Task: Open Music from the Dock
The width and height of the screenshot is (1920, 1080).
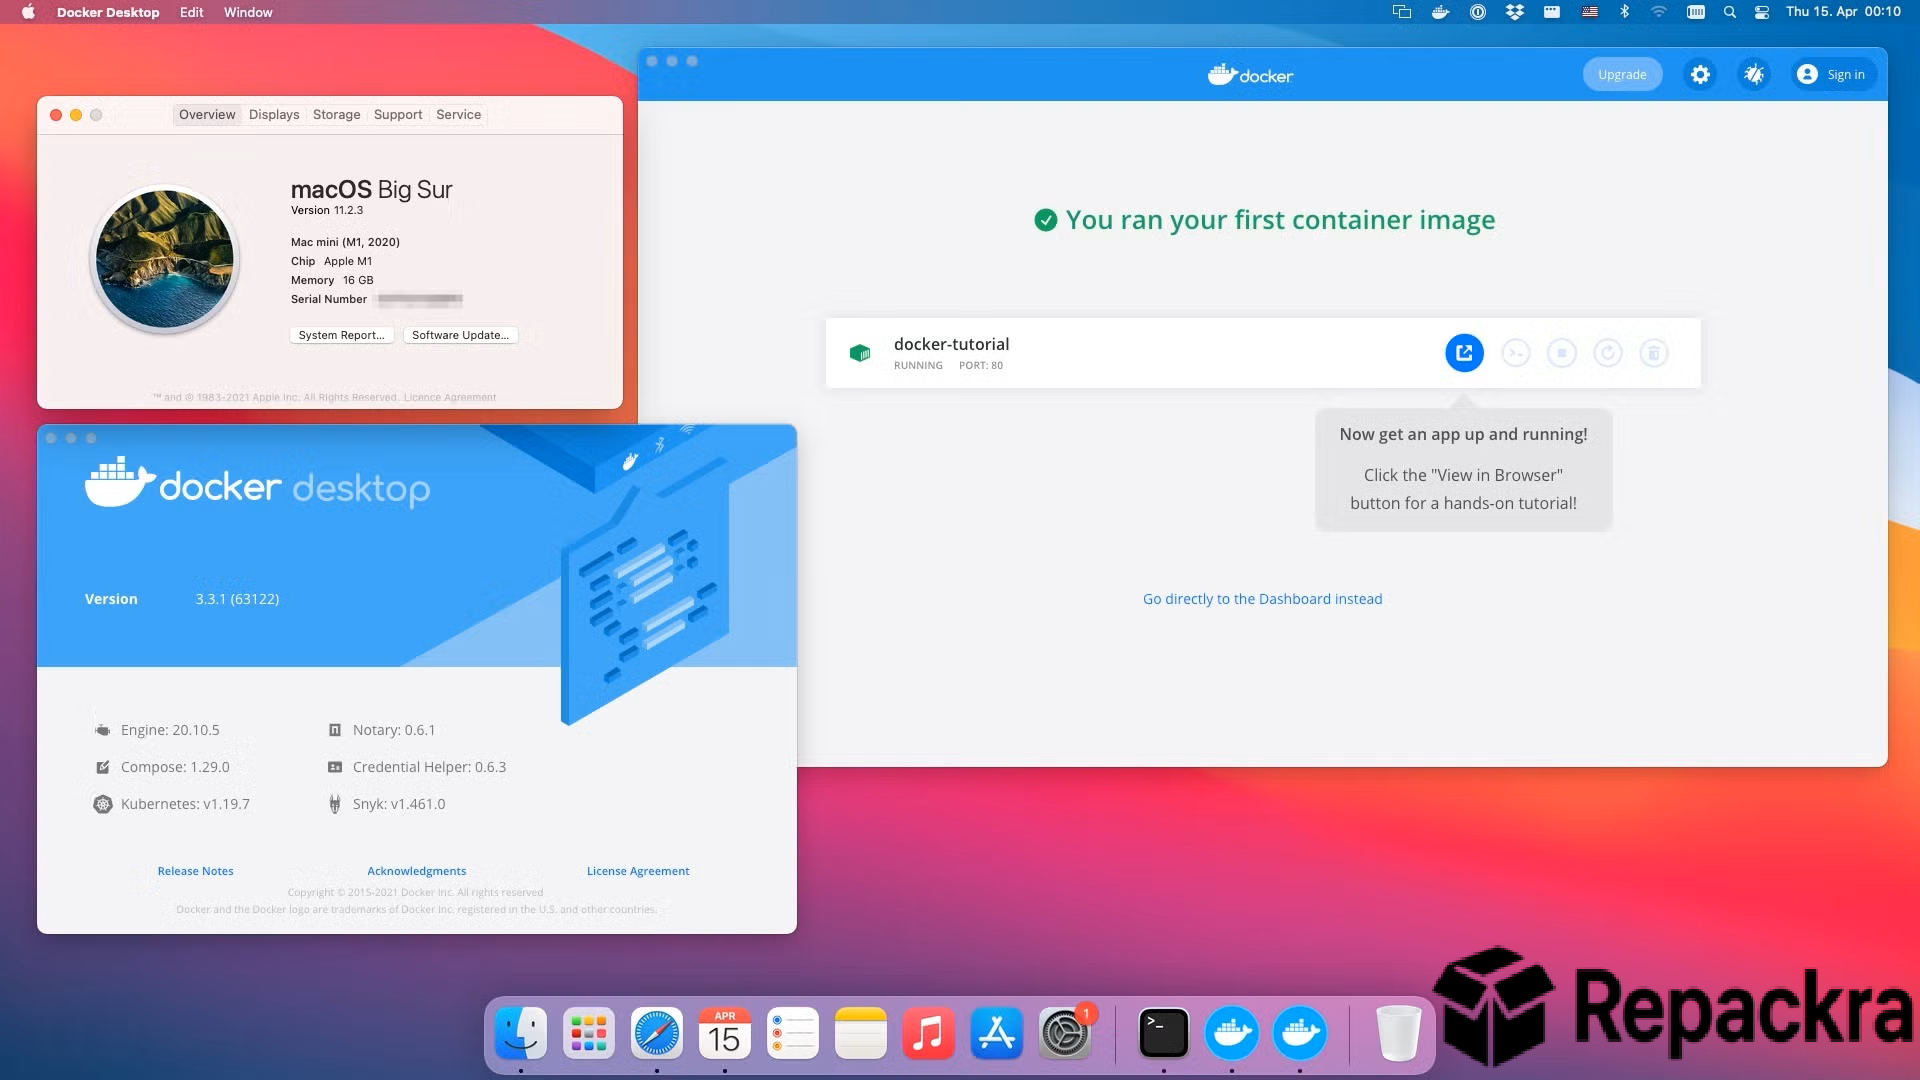Action: click(929, 1033)
